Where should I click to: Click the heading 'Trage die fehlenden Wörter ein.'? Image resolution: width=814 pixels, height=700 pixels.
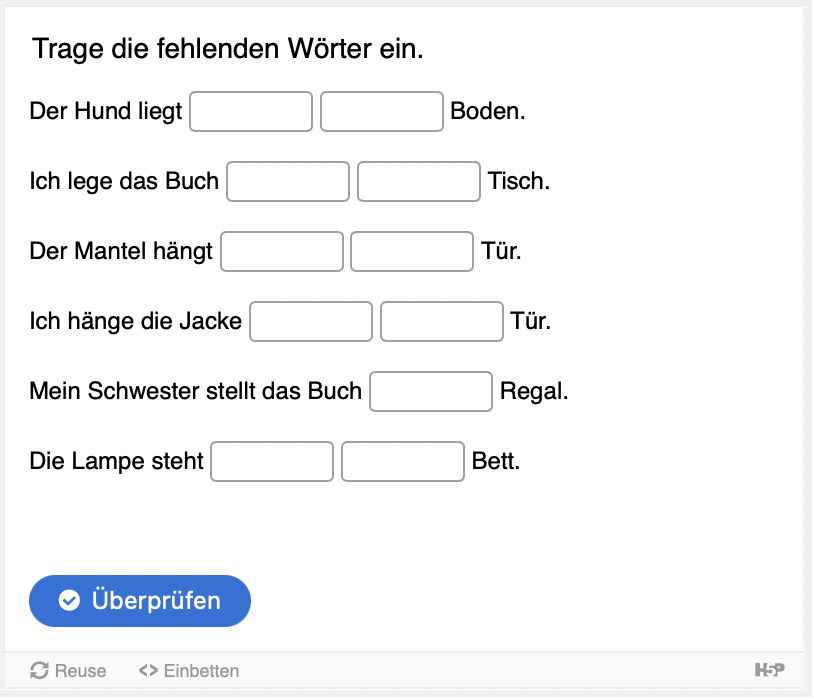[228, 49]
